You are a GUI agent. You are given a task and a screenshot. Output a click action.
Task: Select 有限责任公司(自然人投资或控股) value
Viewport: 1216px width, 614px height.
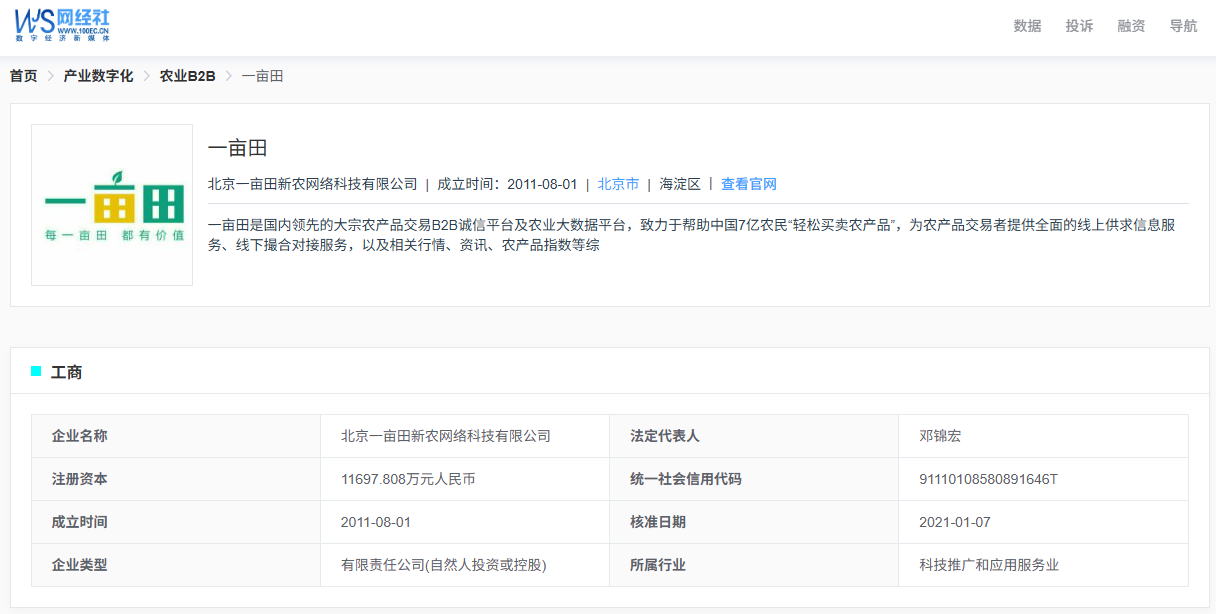(x=444, y=565)
